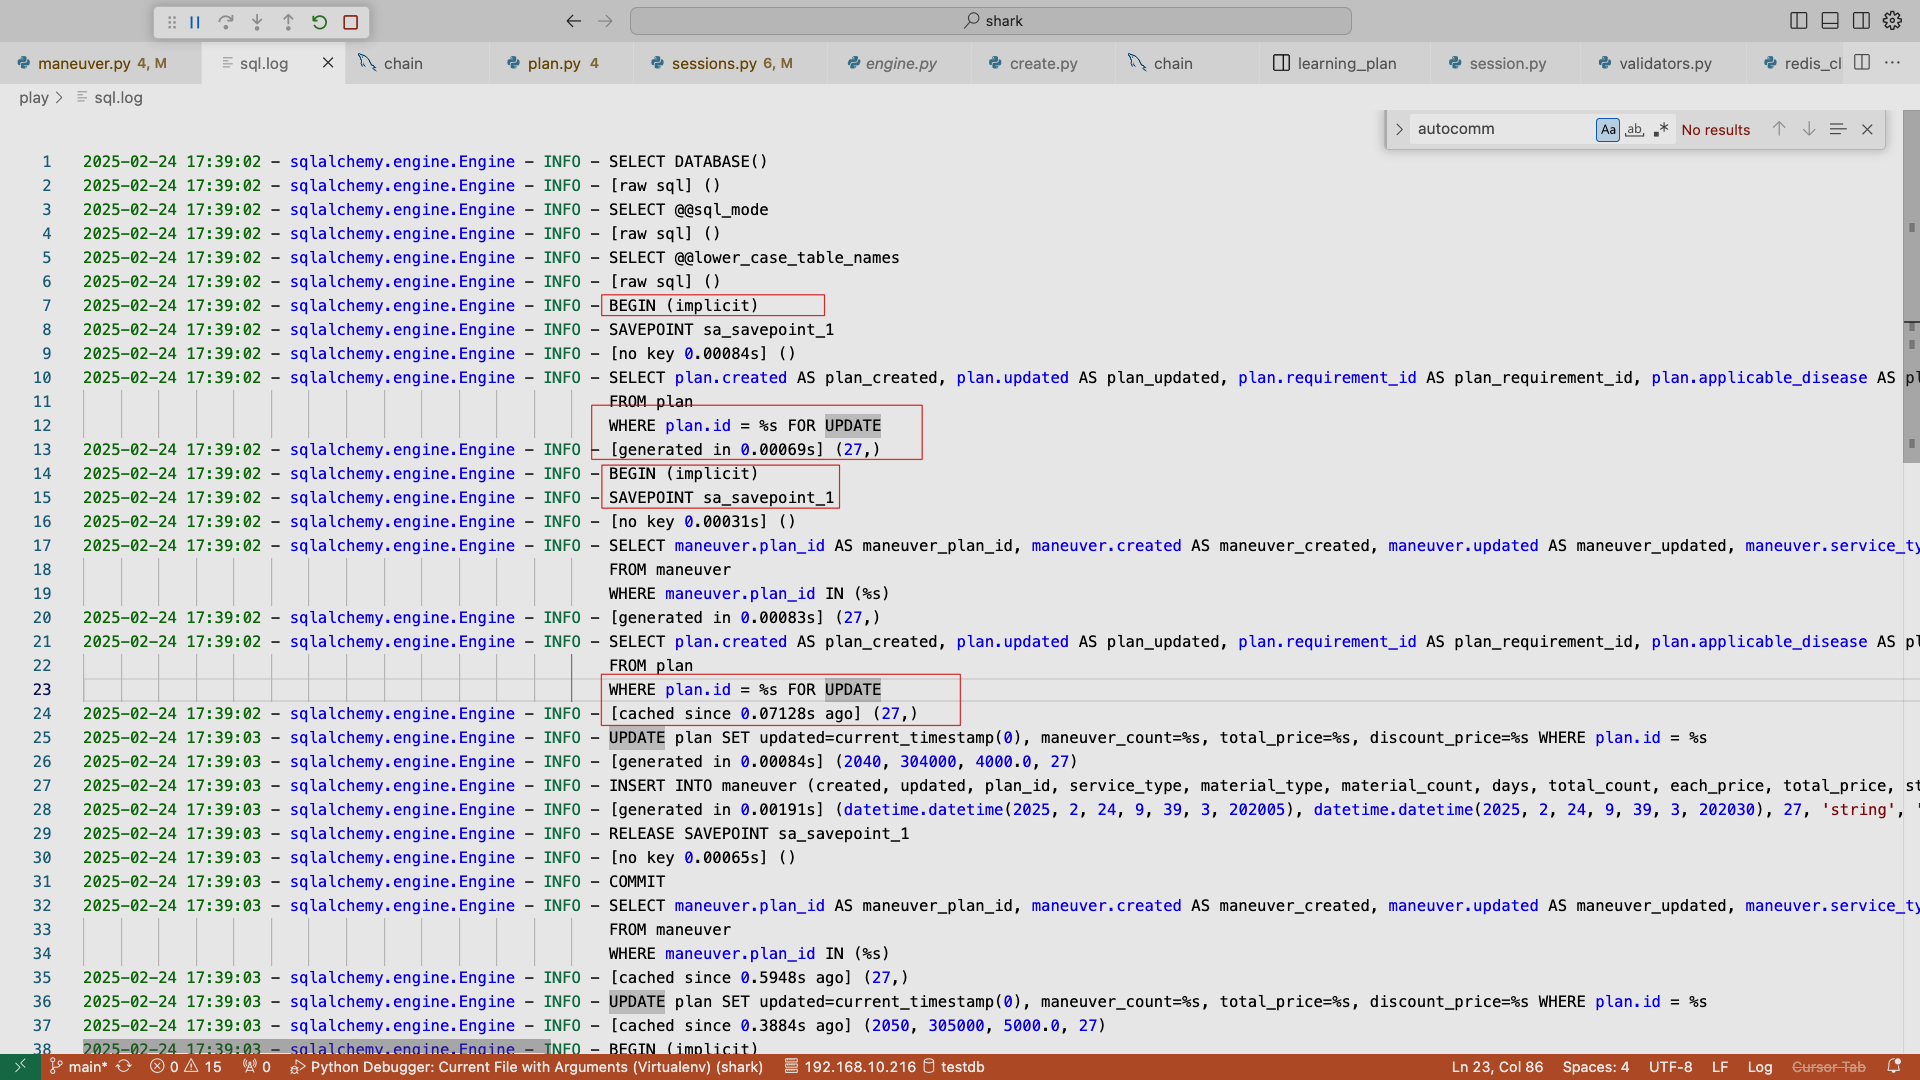Image resolution: width=1920 pixels, height=1080 pixels.
Task: Go to previous match arrow
Action: pos(1779,129)
